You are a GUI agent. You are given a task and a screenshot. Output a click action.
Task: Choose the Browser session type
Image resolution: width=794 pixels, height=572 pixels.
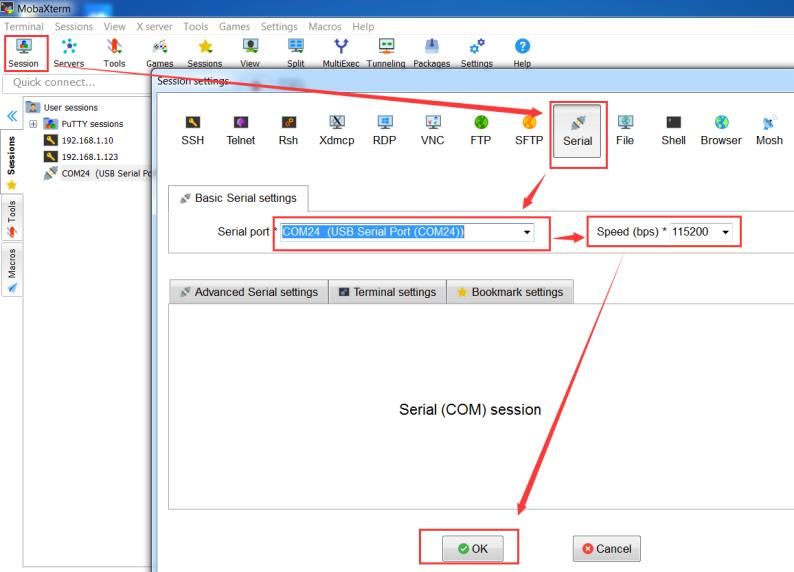click(721, 130)
